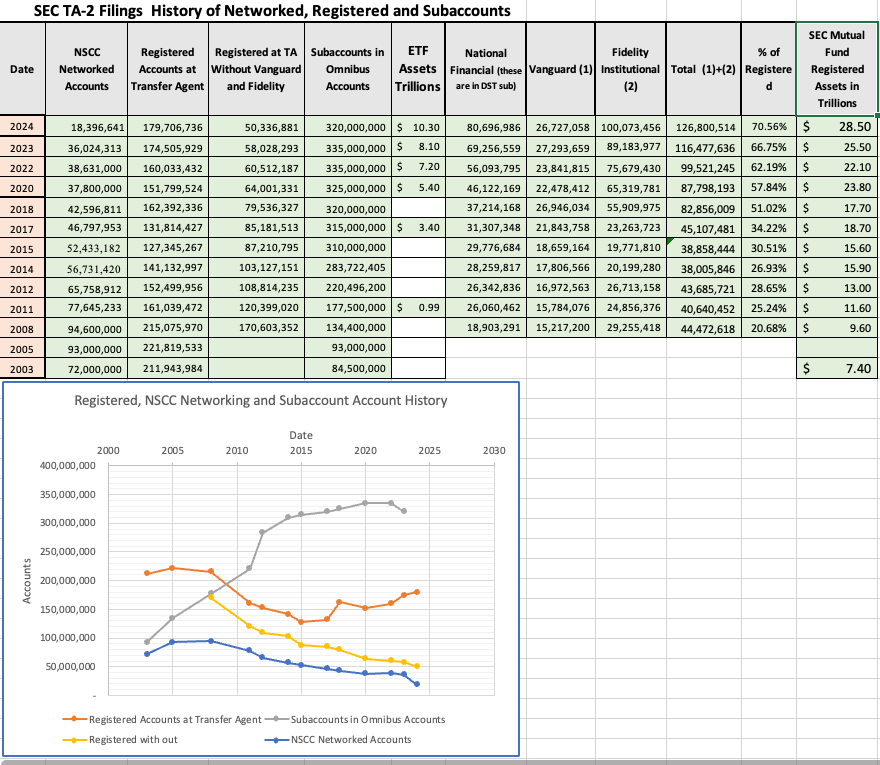
Task: Select the 'Fidelity Institutional (2)' header cell
Action: click(630, 69)
